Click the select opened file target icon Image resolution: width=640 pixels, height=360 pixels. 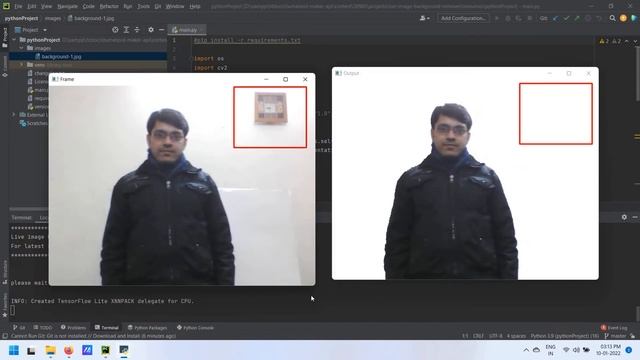(x=116, y=30)
